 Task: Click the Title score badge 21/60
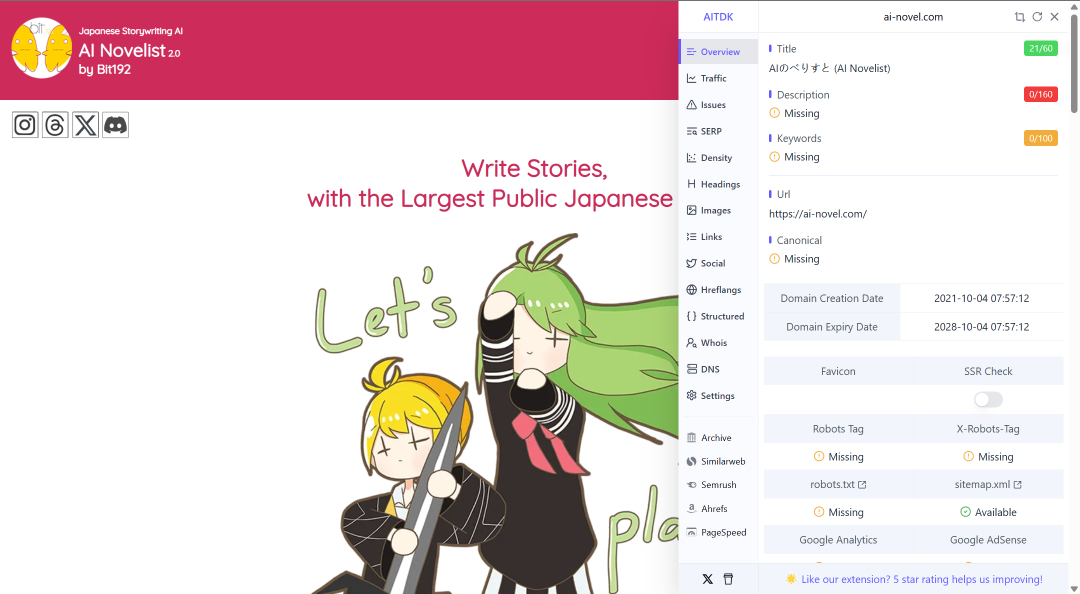click(1041, 48)
